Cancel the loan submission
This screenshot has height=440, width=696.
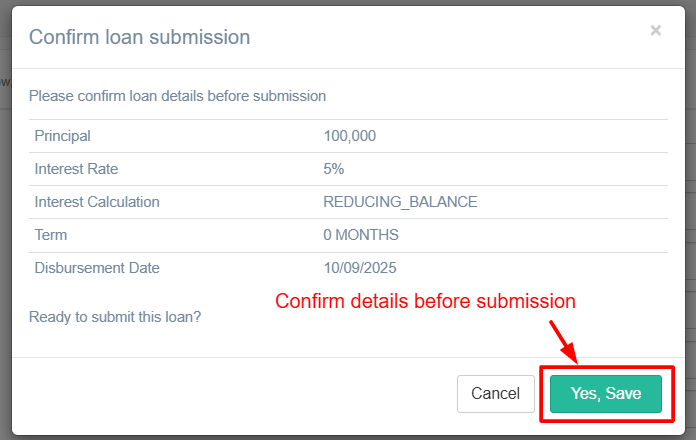(496, 394)
